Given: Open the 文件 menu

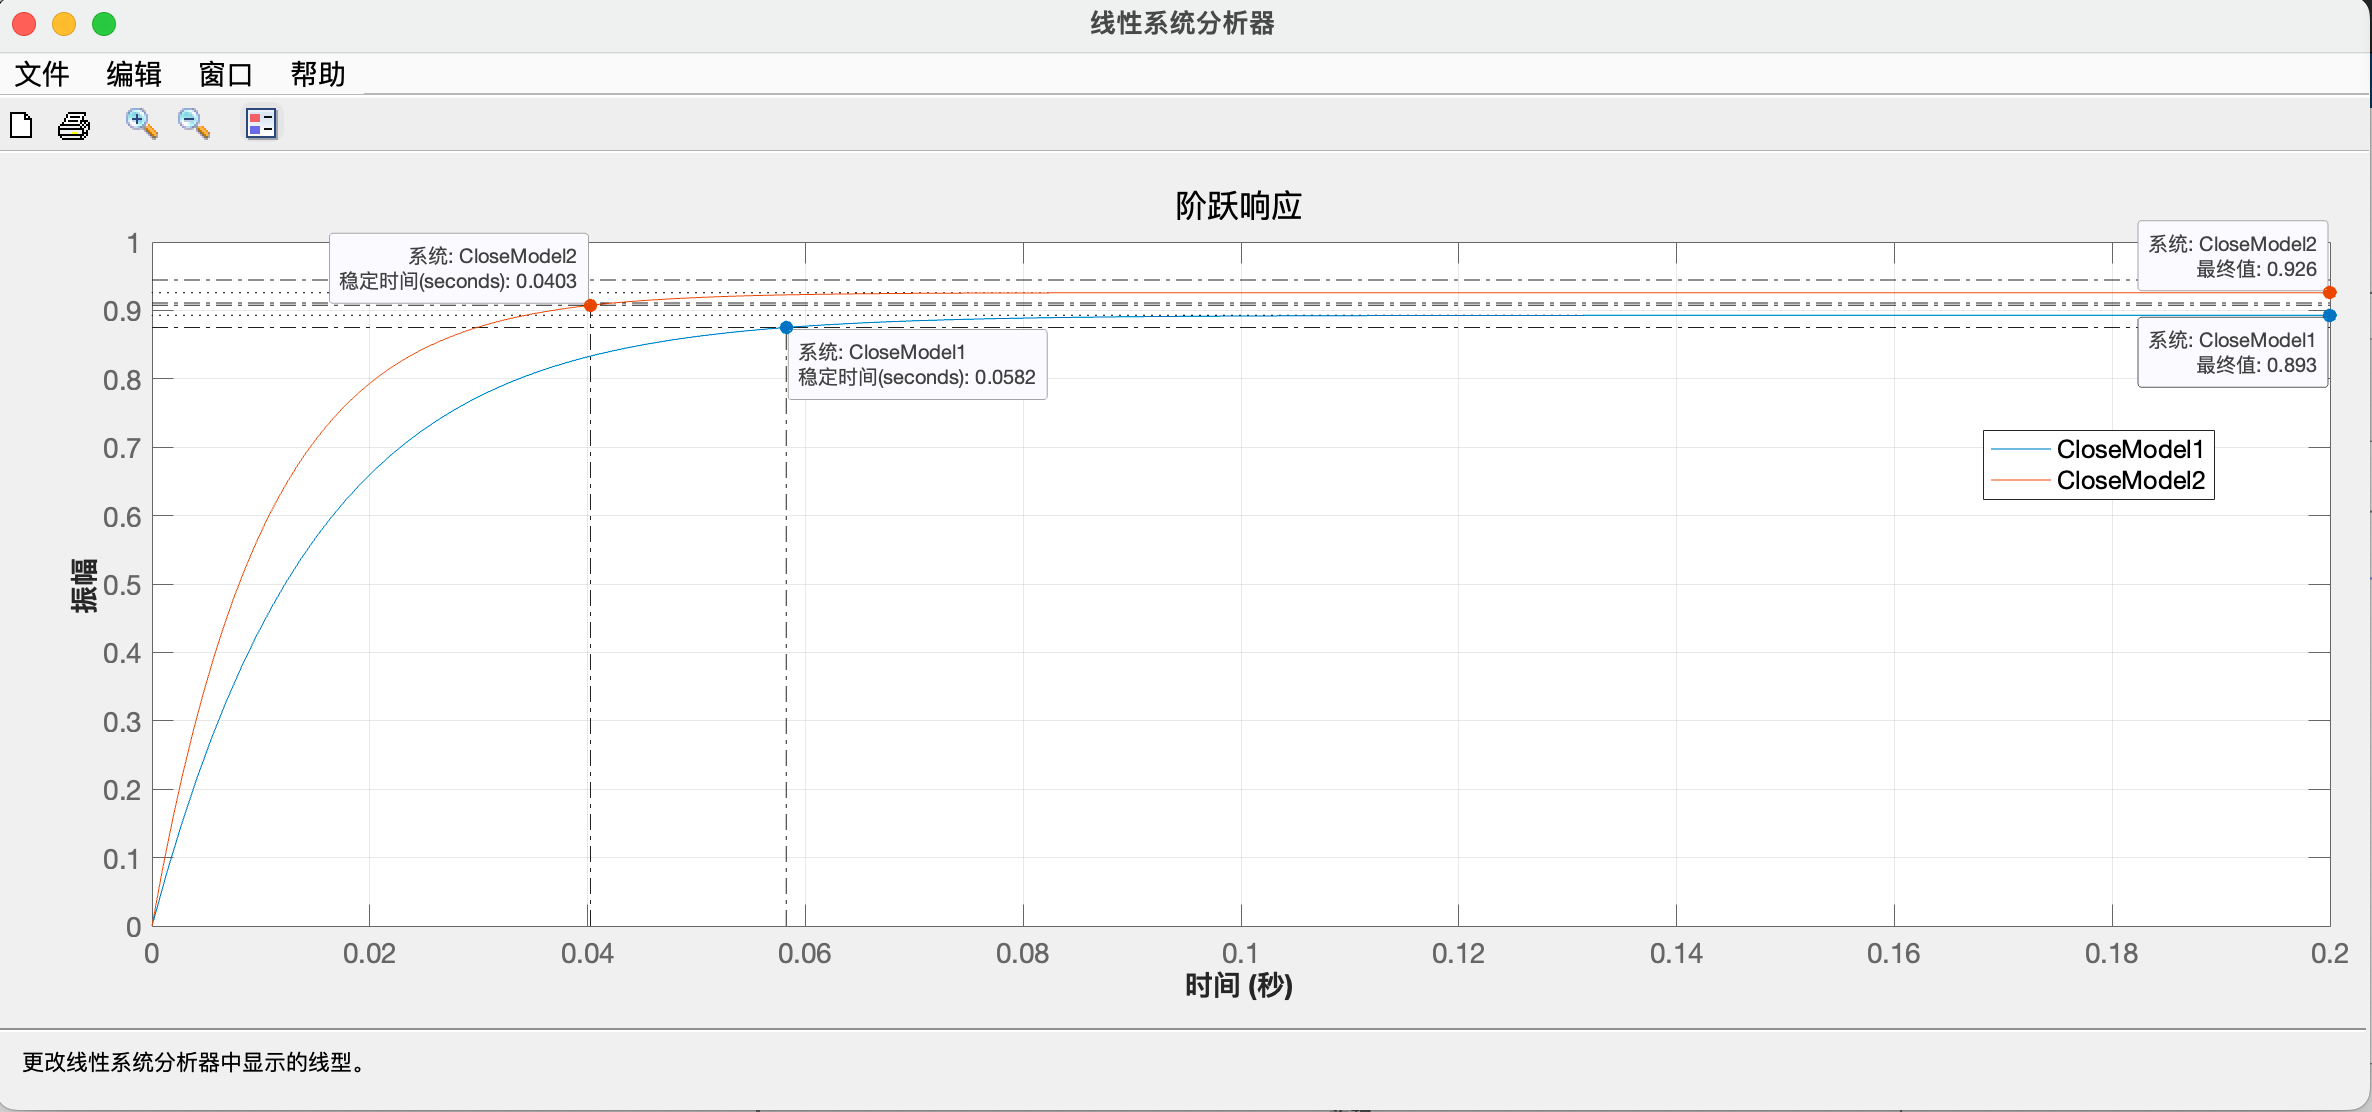Looking at the screenshot, I should (42, 74).
